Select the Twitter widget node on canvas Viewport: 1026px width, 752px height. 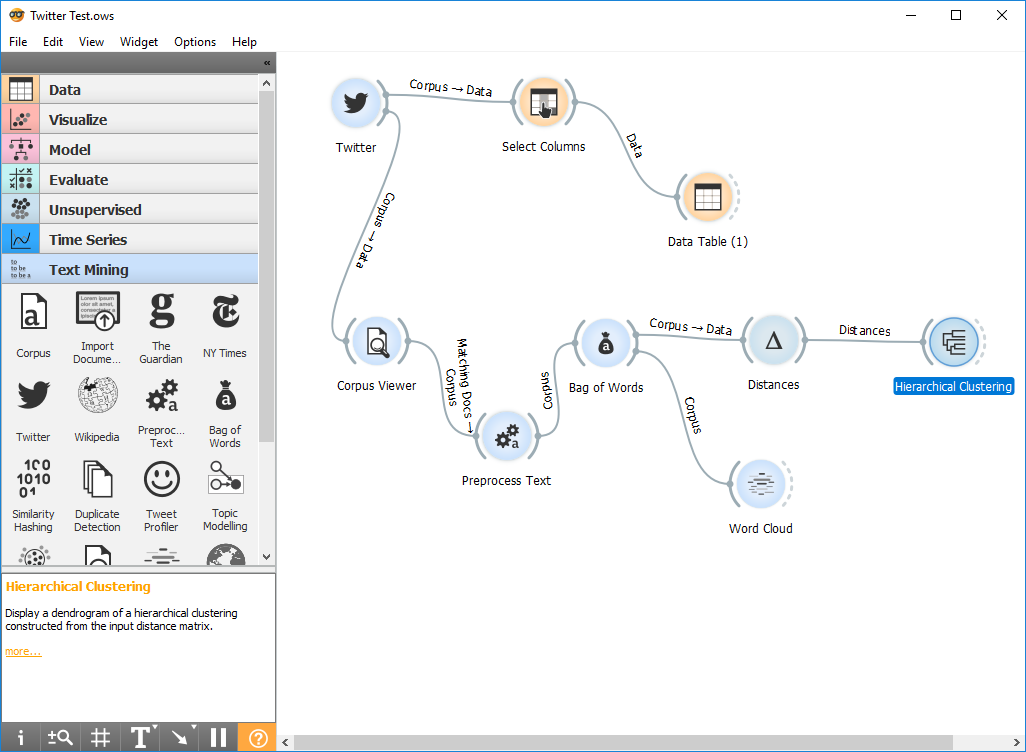pyautogui.click(x=356, y=103)
